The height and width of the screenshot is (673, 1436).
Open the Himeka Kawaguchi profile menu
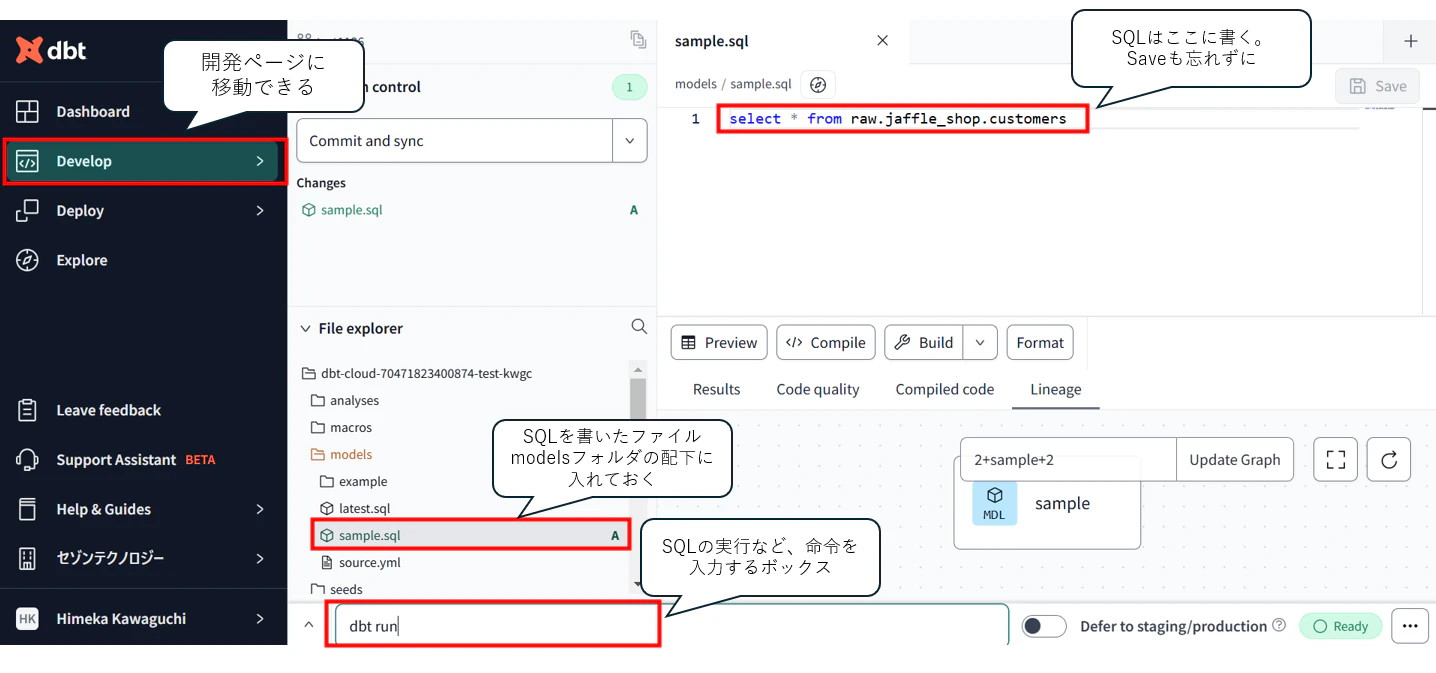[142, 619]
